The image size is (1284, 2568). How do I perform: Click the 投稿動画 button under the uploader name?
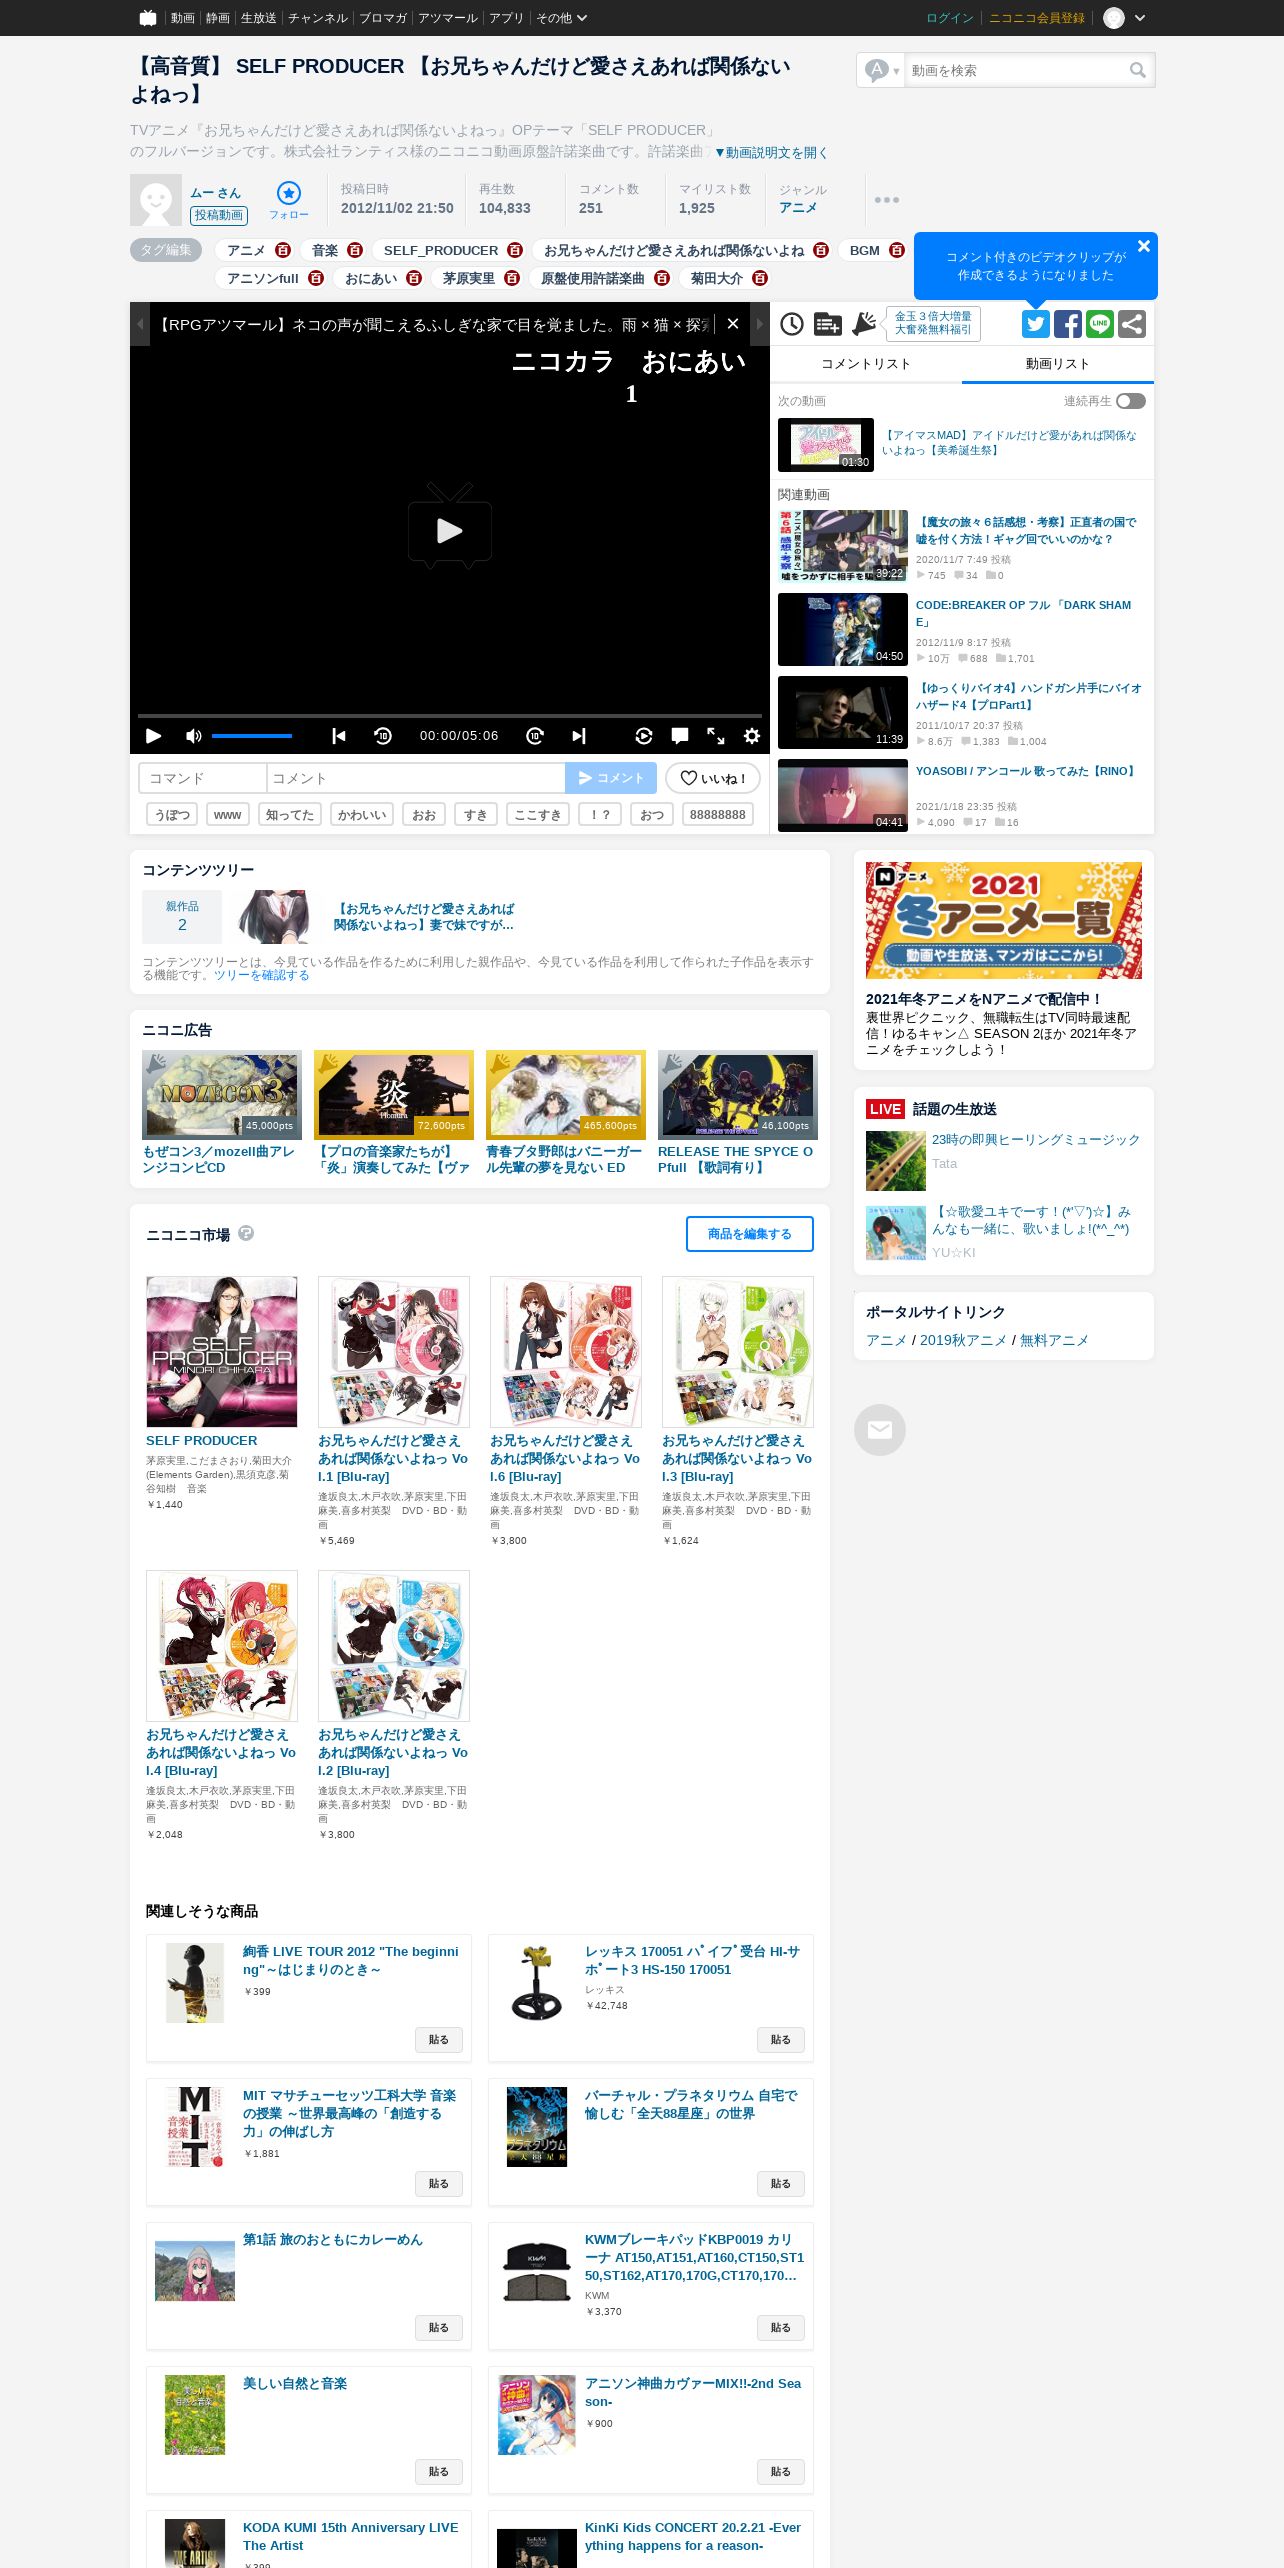click(x=219, y=215)
